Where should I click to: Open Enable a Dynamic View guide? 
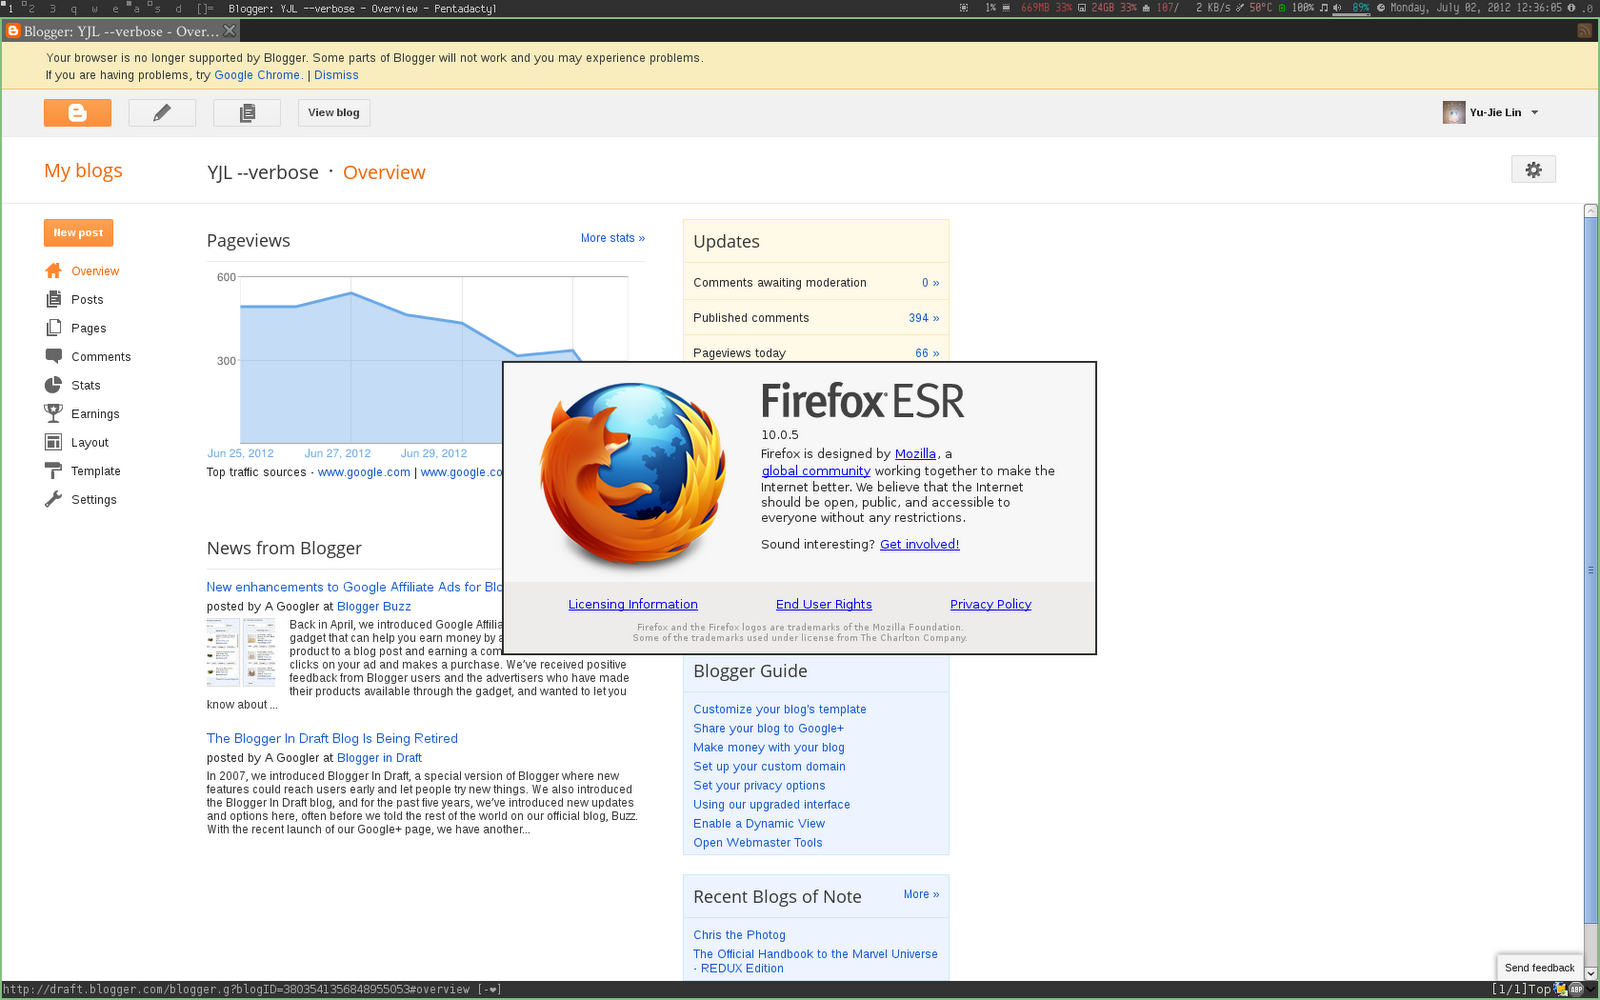point(759,823)
